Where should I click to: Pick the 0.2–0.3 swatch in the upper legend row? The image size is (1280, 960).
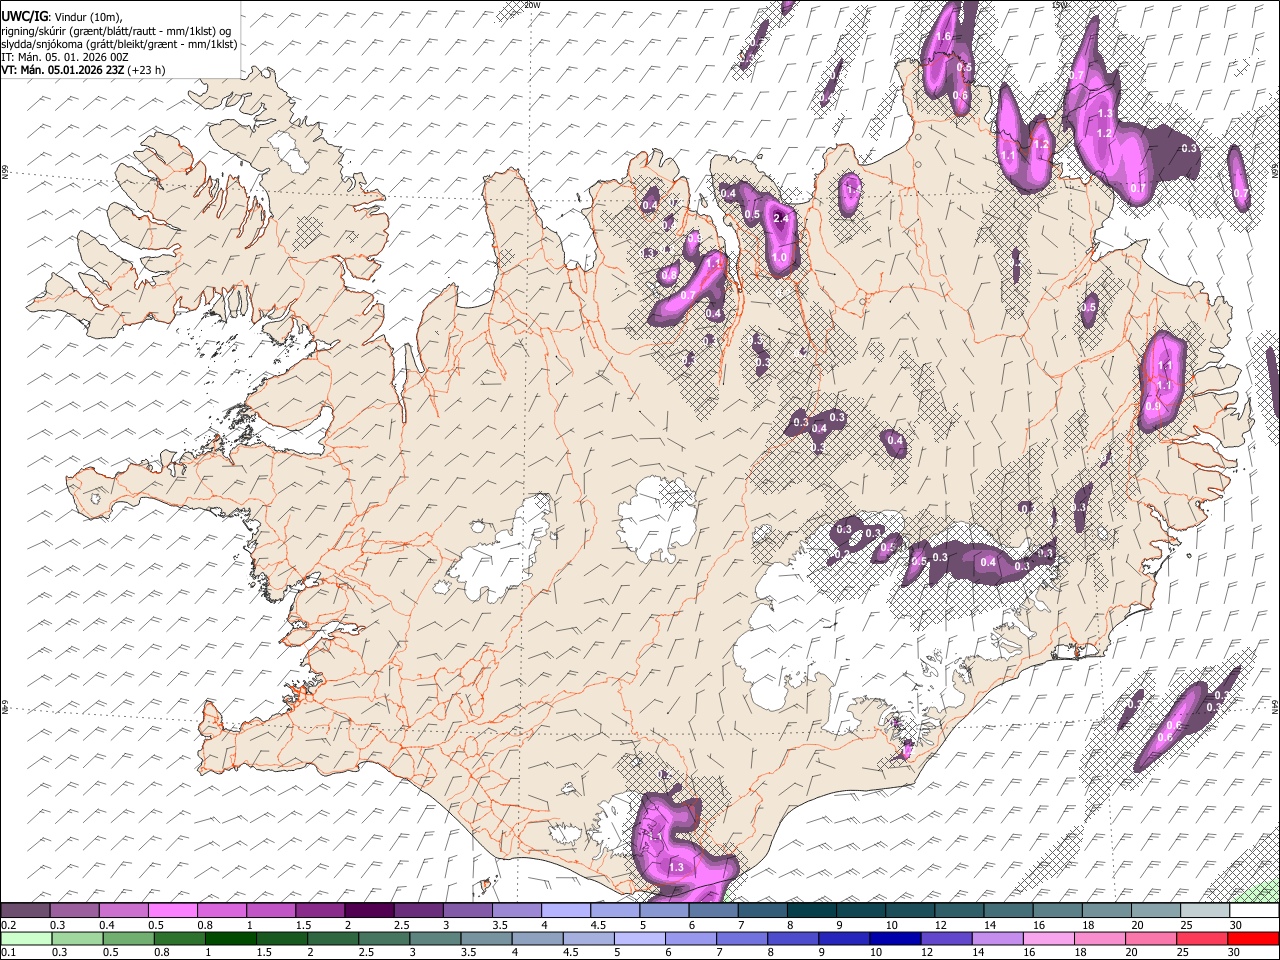tap(25, 911)
